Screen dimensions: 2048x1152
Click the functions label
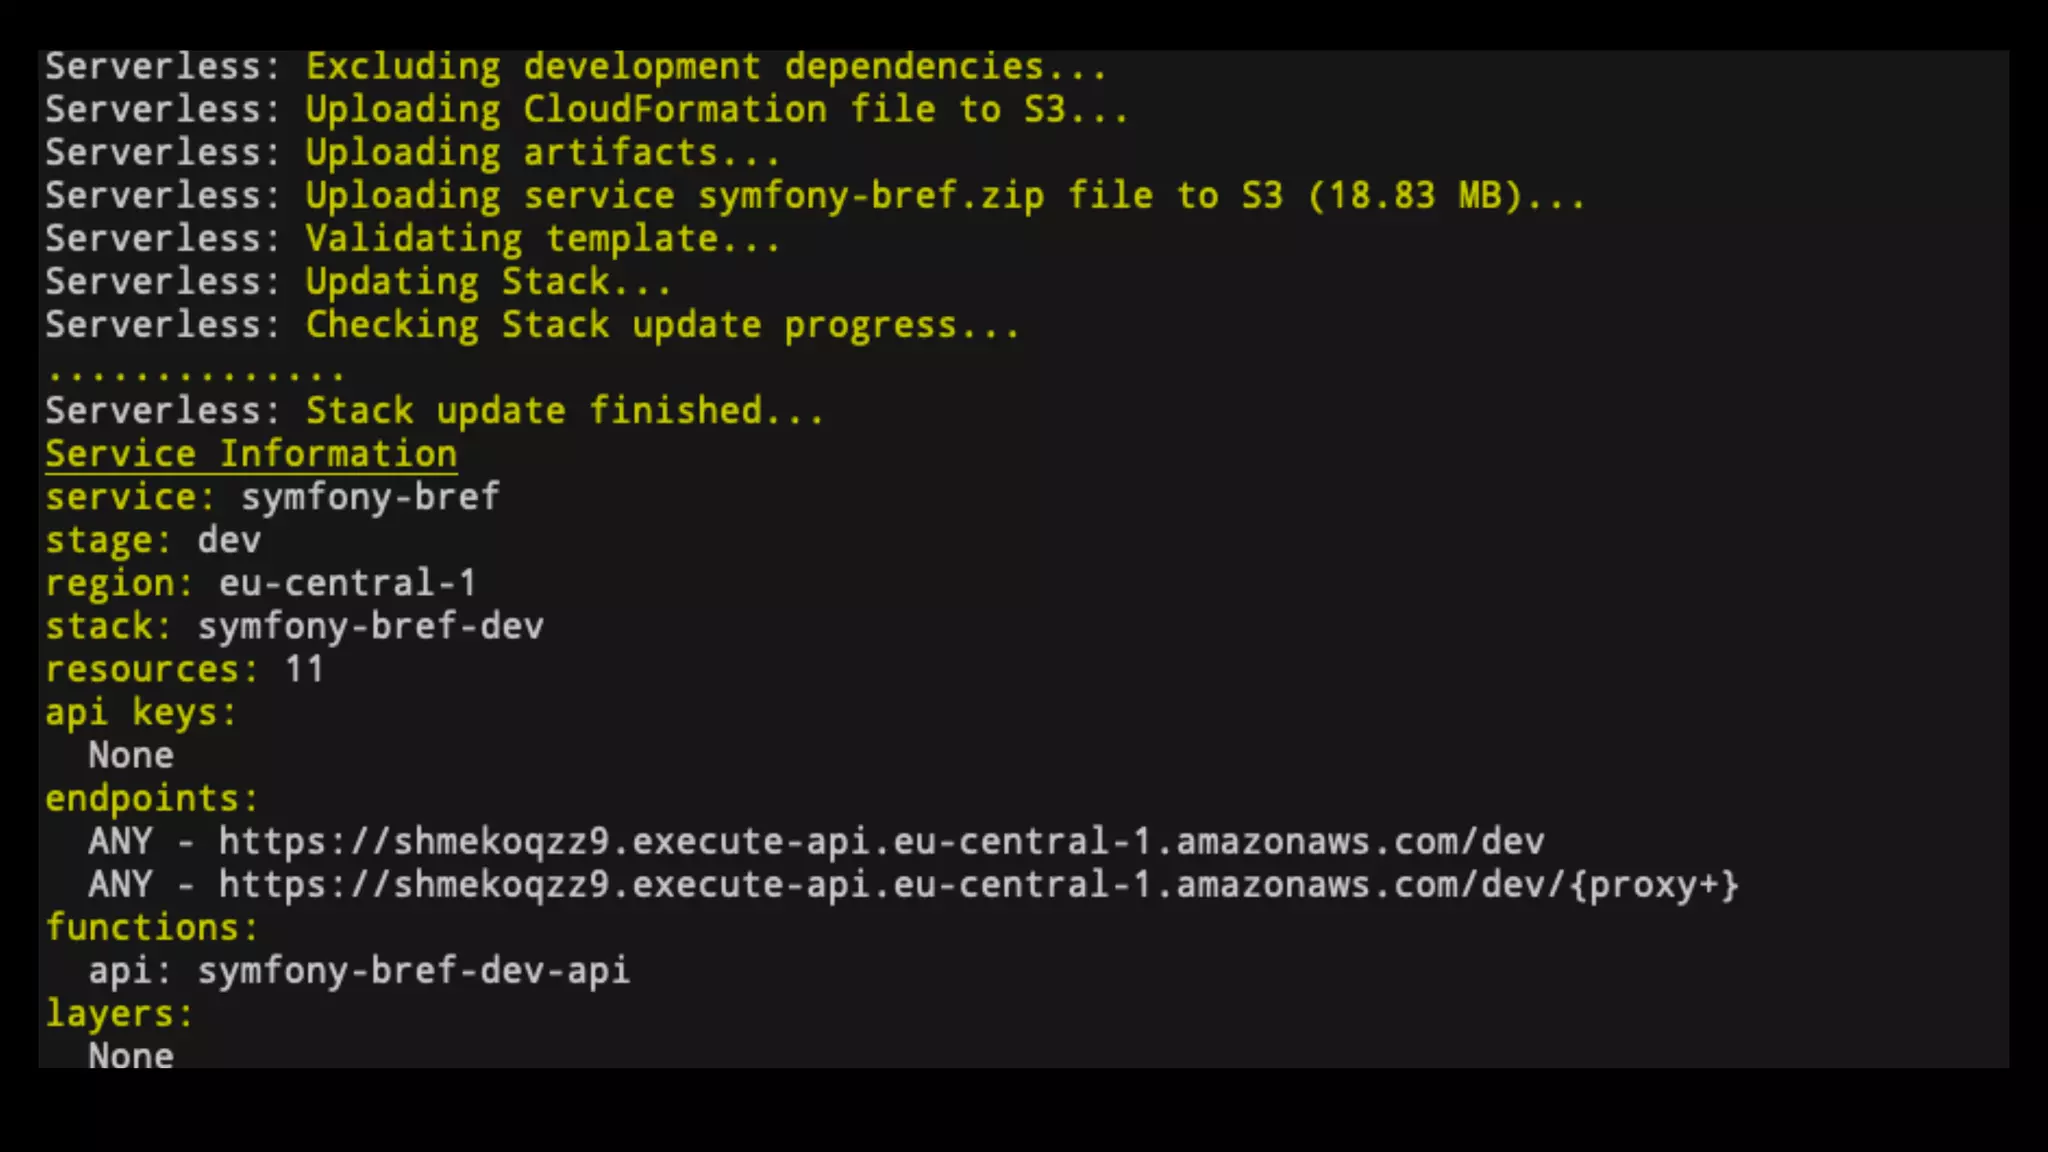click(x=152, y=928)
